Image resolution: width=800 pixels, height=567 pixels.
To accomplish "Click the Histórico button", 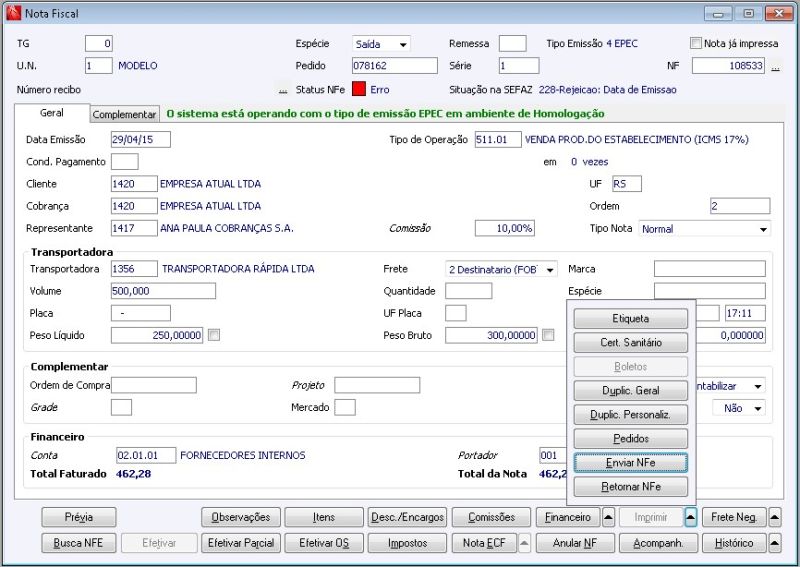I will click(x=734, y=543).
